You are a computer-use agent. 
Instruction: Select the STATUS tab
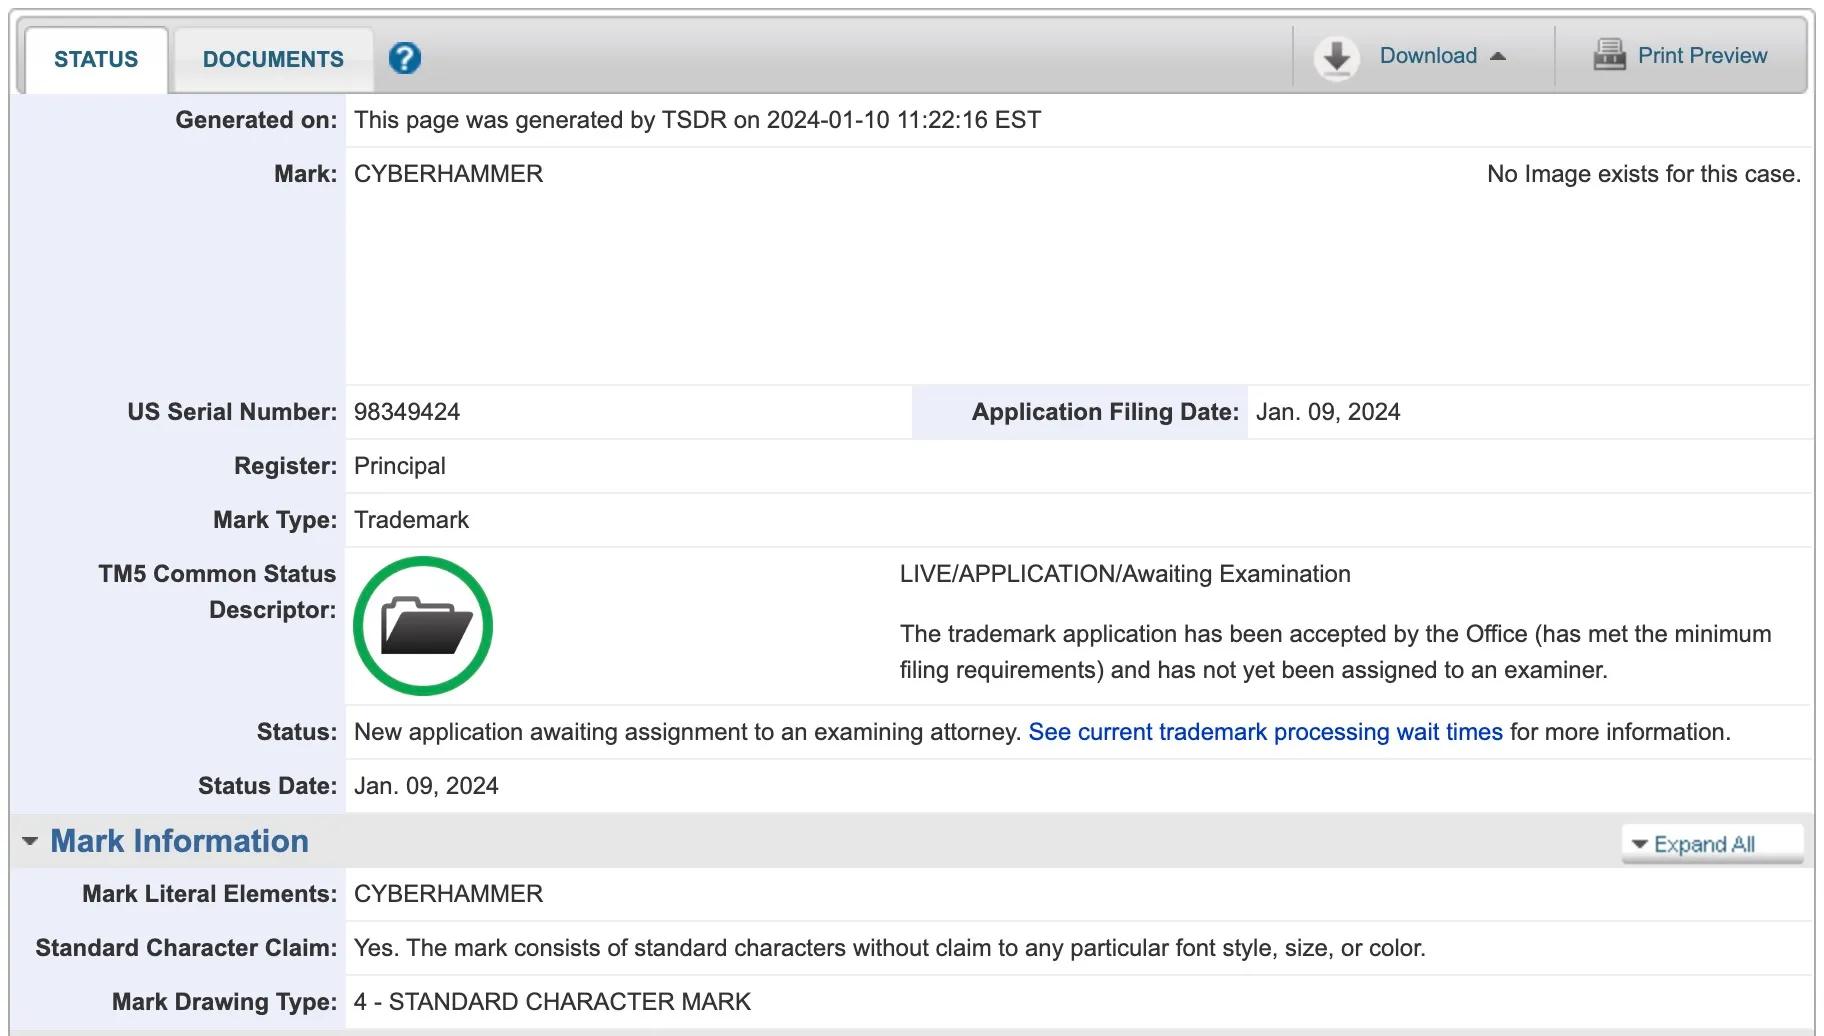coord(96,59)
